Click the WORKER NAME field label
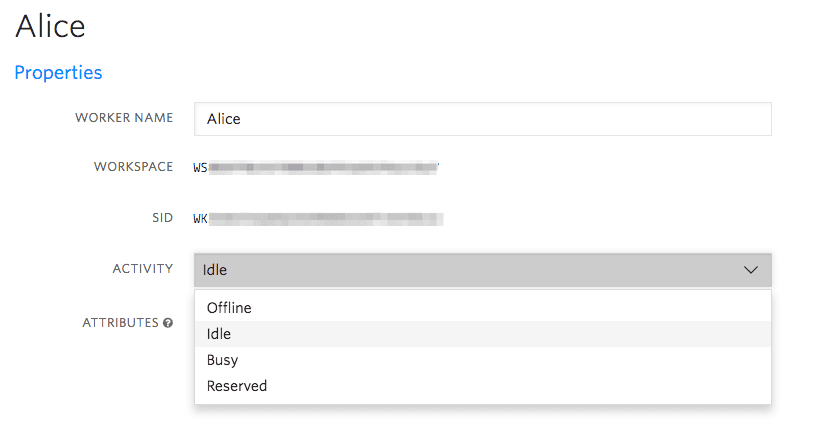 tap(124, 118)
